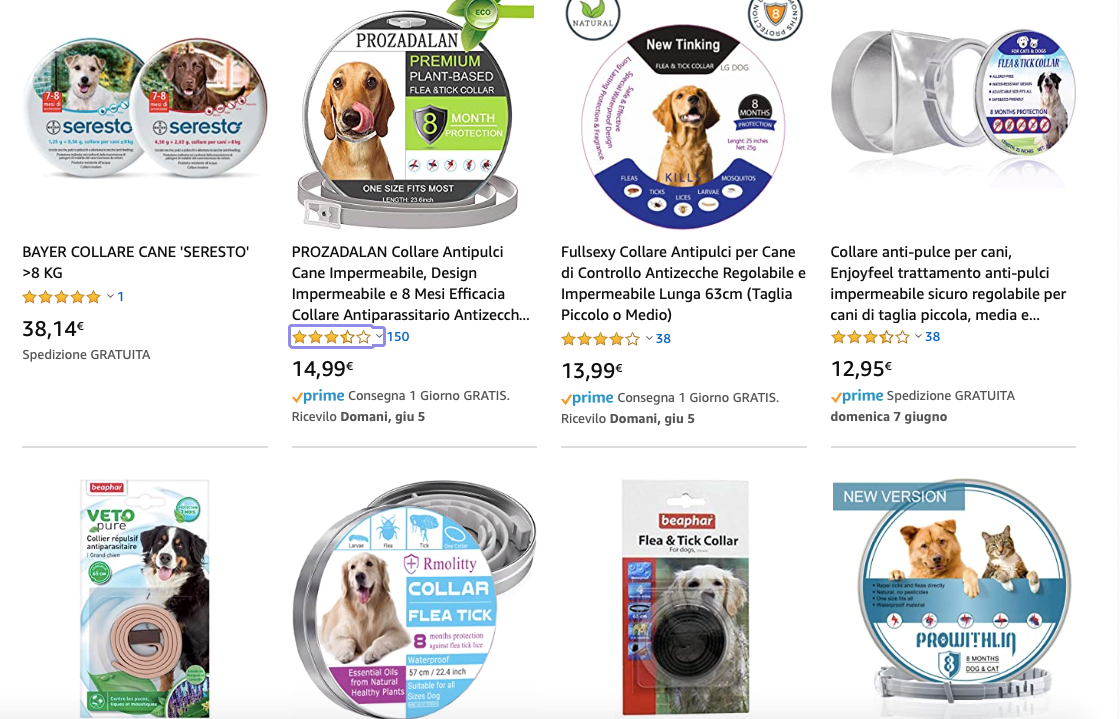The width and height of the screenshot is (1120, 719).
Task: Click Fullsexy collar star rating
Action: coord(601,339)
